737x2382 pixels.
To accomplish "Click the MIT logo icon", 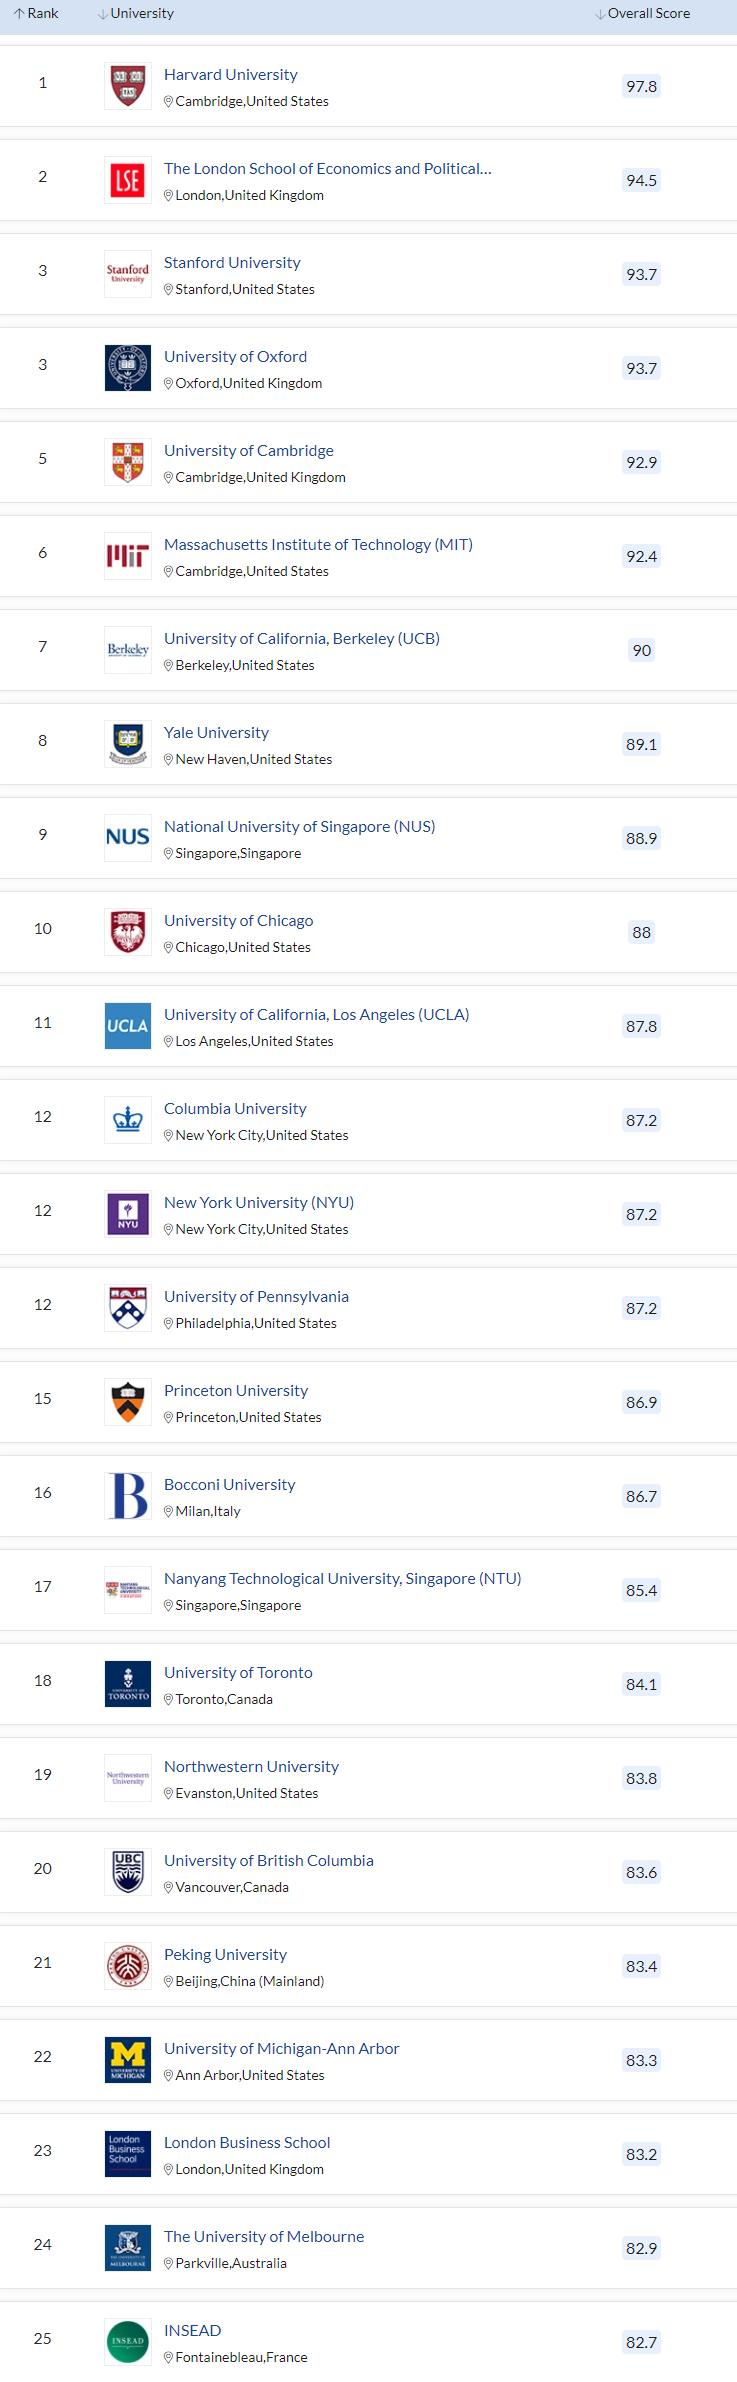I will [128, 556].
